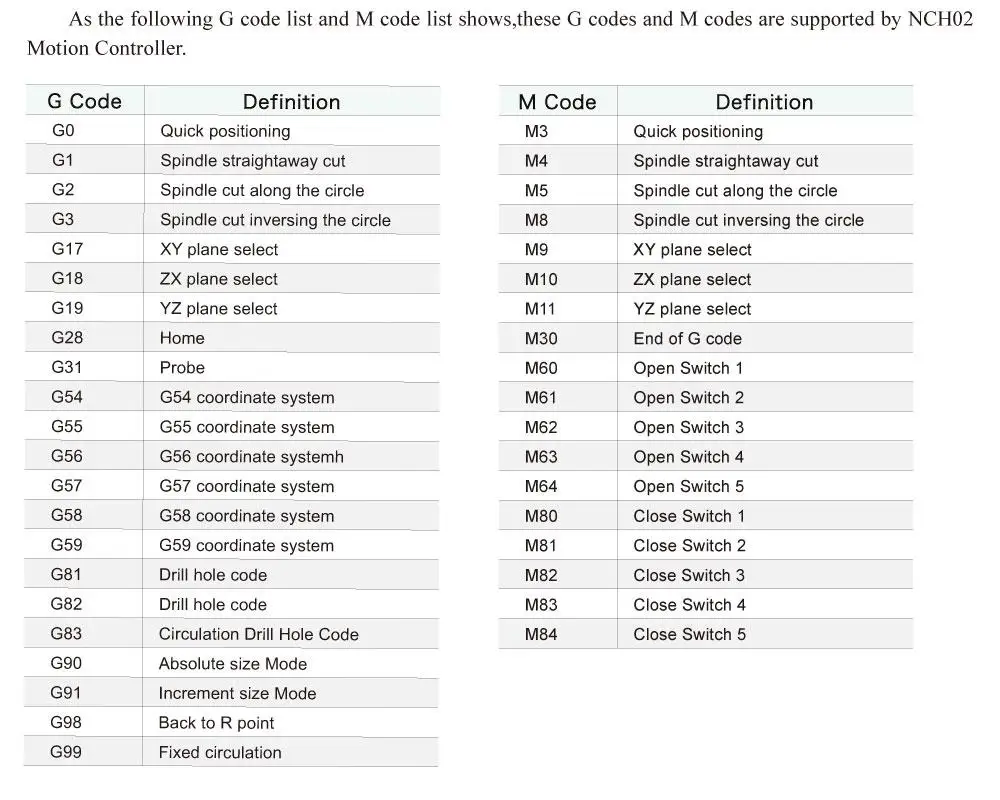Select the M64 Open Switch 5 row
Image resolution: width=1000 pixels, height=800 pixels.
[x=705, y=486]
